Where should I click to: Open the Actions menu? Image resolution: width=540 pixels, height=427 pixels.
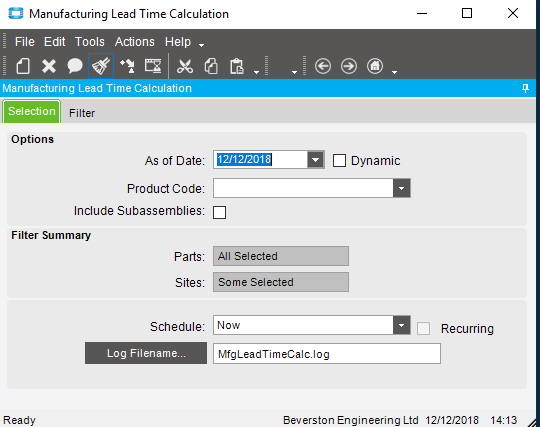tap(135, 42)
